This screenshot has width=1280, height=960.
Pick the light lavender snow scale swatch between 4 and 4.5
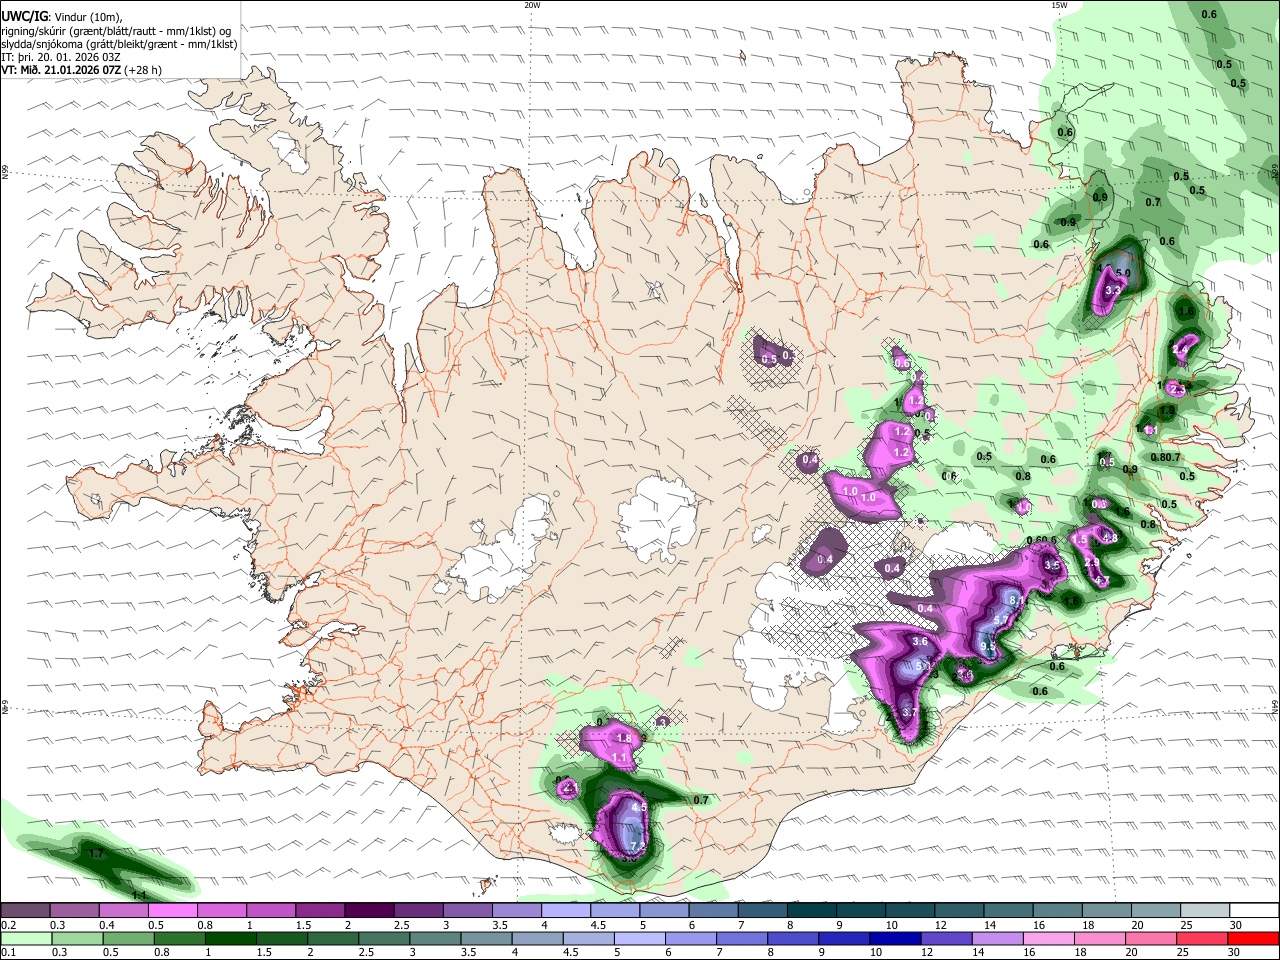click(566, 910)
